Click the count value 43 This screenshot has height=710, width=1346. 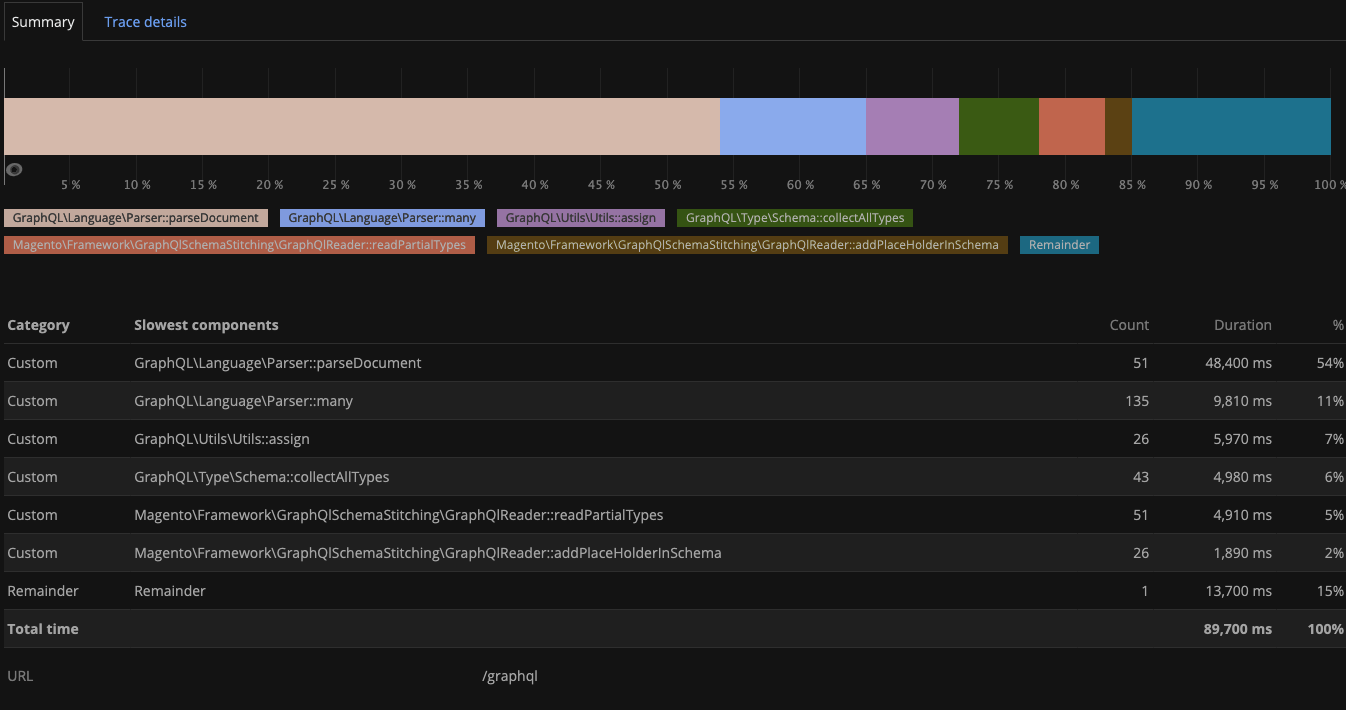1141,477
